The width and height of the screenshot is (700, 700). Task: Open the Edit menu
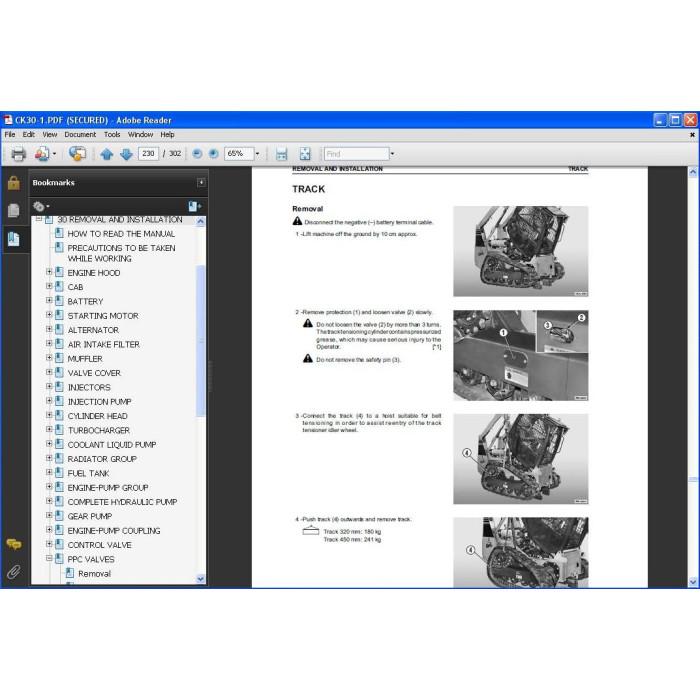point(29,134)
